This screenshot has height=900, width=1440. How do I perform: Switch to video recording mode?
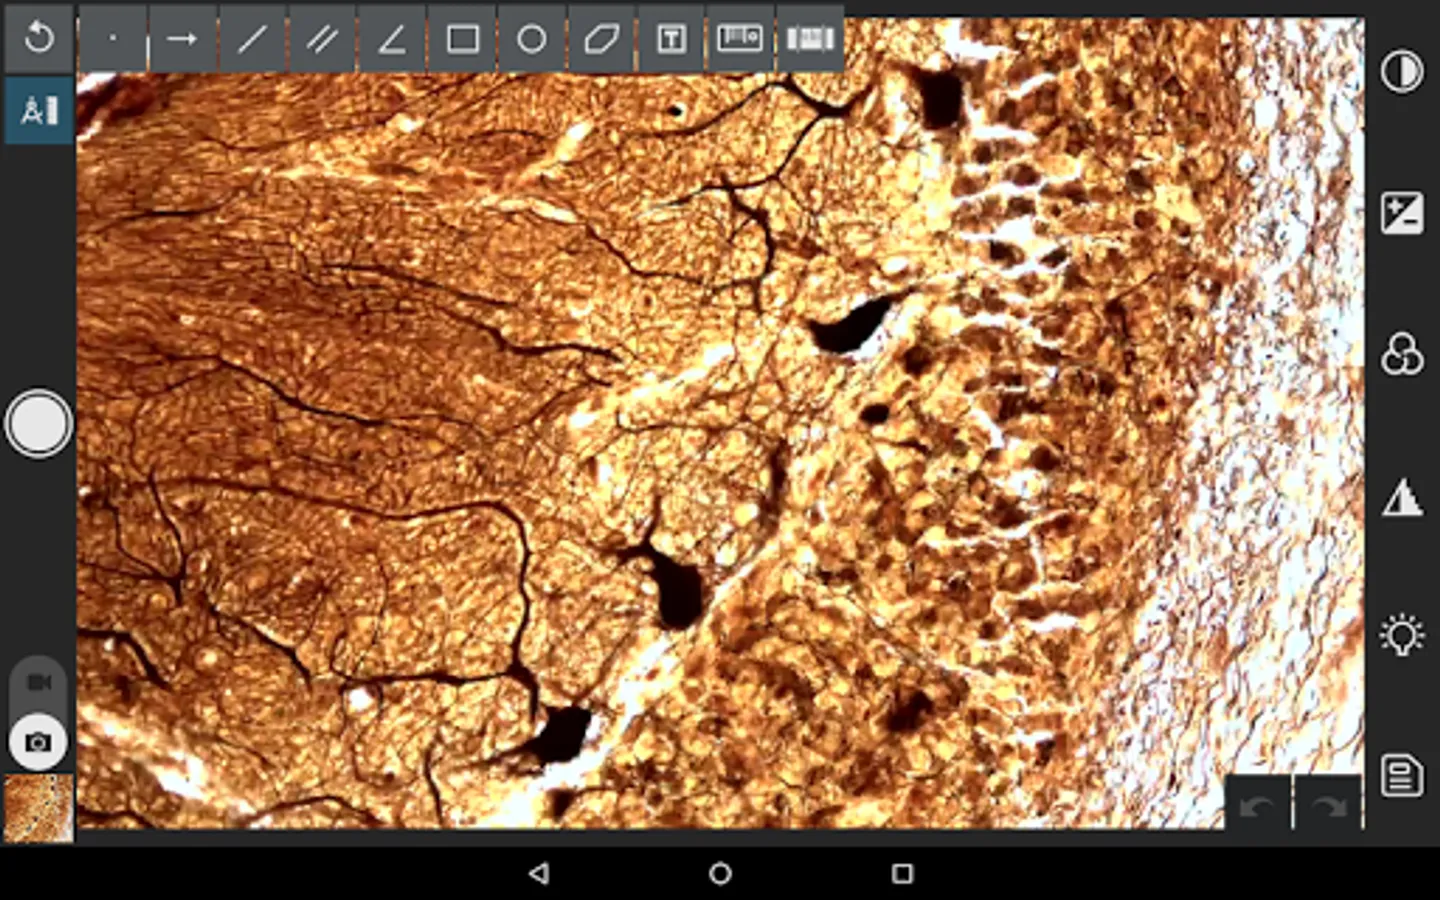pos(39,682)
